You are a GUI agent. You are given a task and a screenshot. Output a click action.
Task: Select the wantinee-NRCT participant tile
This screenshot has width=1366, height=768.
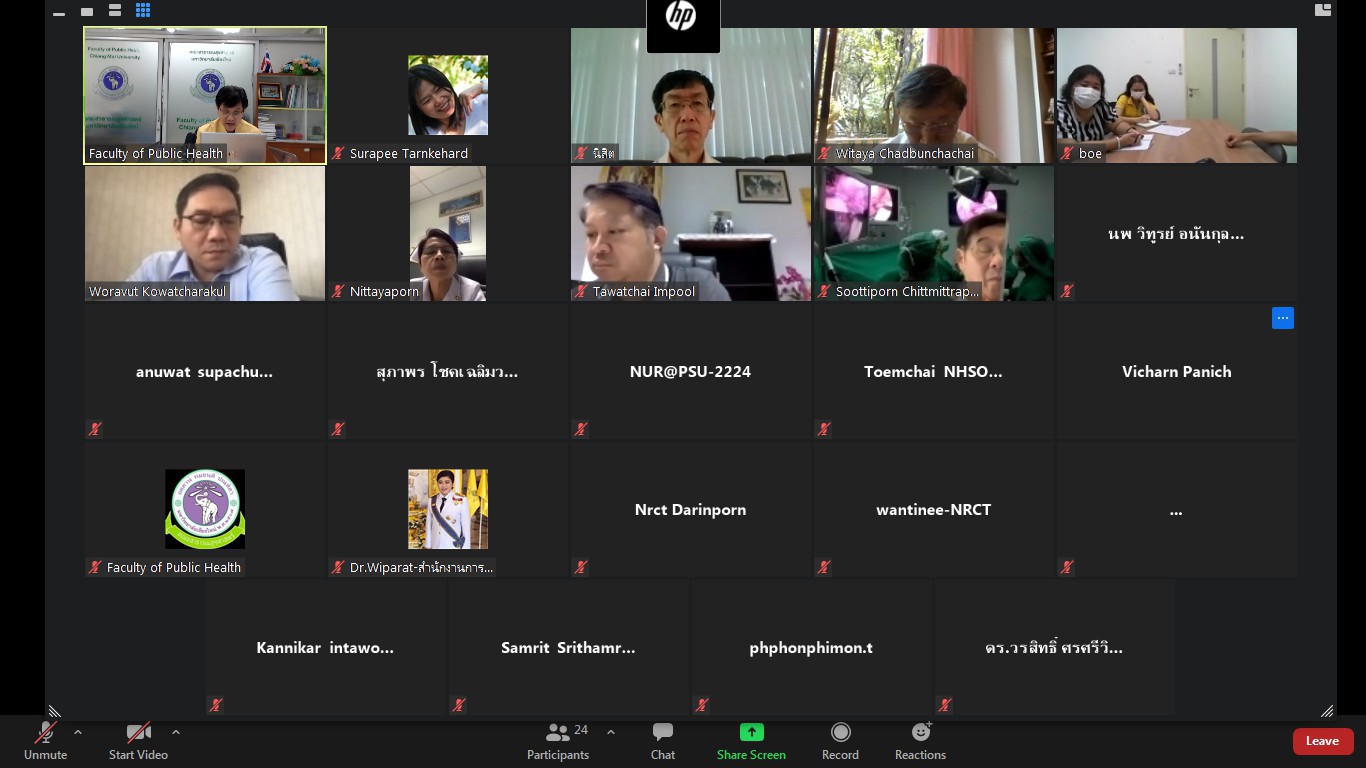tap(933, 509)
